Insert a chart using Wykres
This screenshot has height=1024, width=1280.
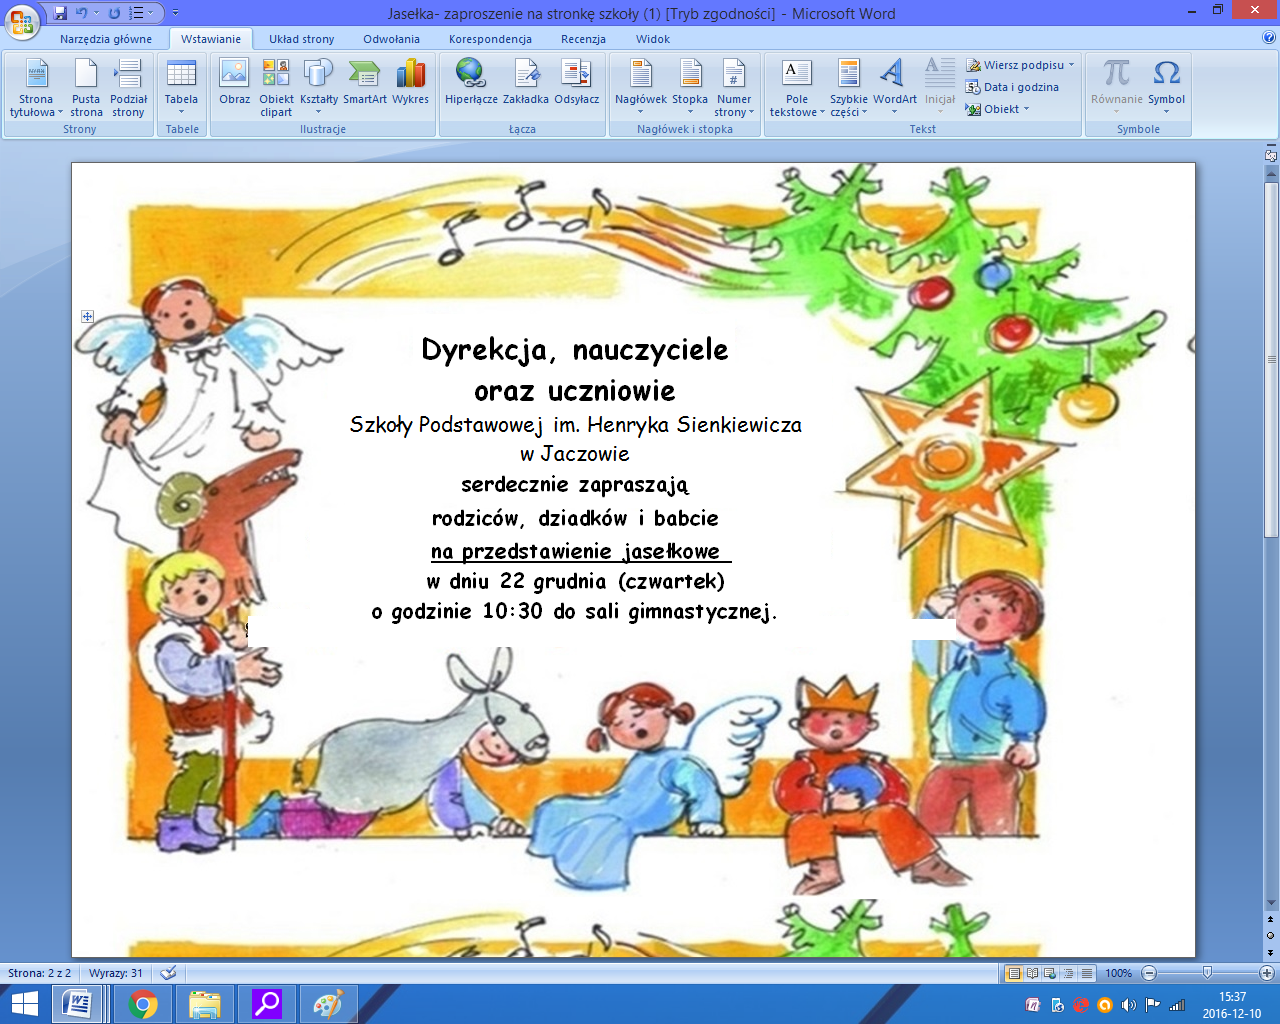[x=410, y=83]
